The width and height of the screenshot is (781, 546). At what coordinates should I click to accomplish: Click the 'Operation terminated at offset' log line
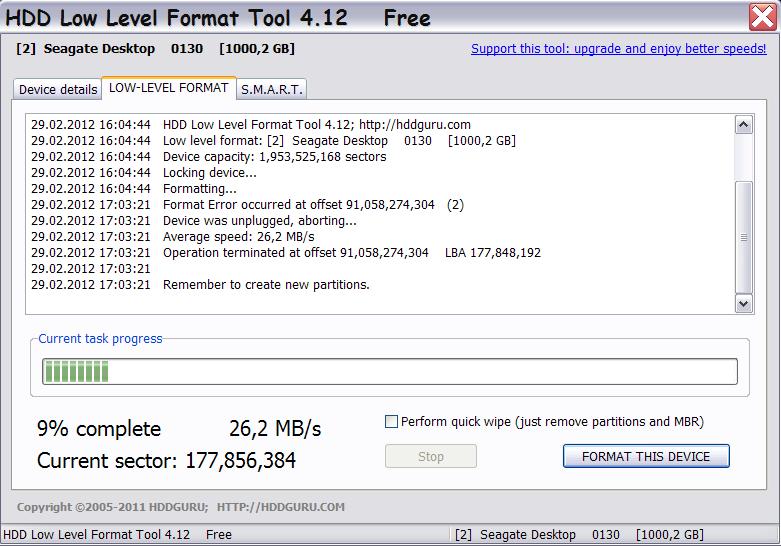[x=286, y=253]
